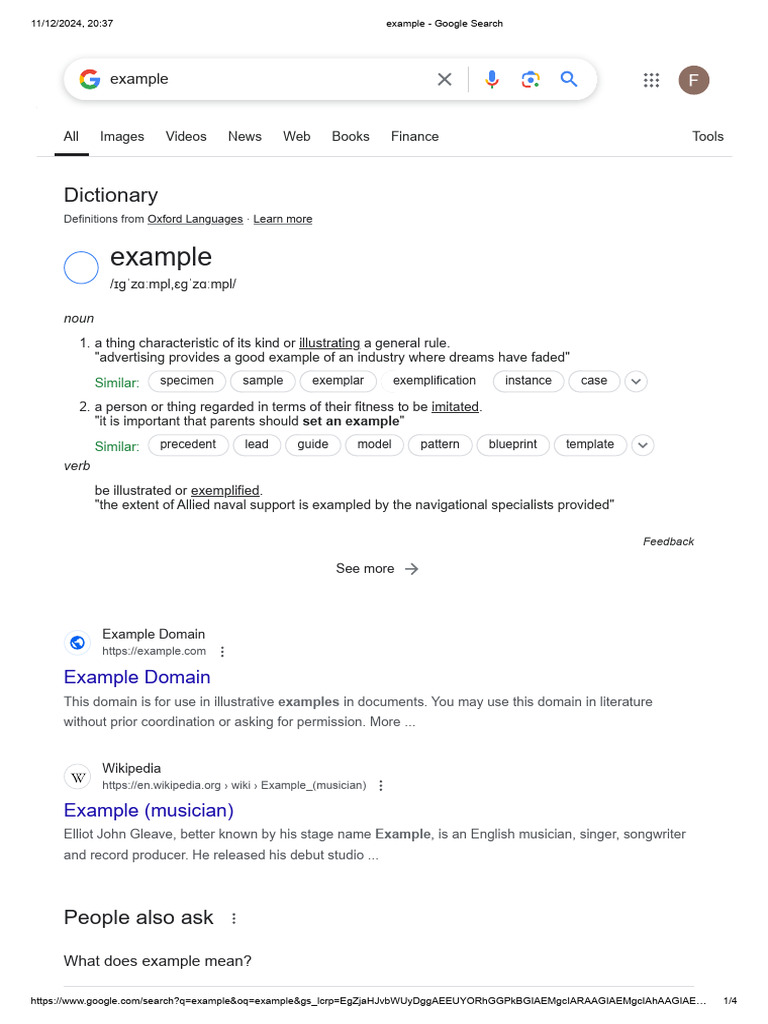This screenshot has height=1024, width=768.
Task: Open options menu for Wikipedia result
Action: click(x=381, y=786)
